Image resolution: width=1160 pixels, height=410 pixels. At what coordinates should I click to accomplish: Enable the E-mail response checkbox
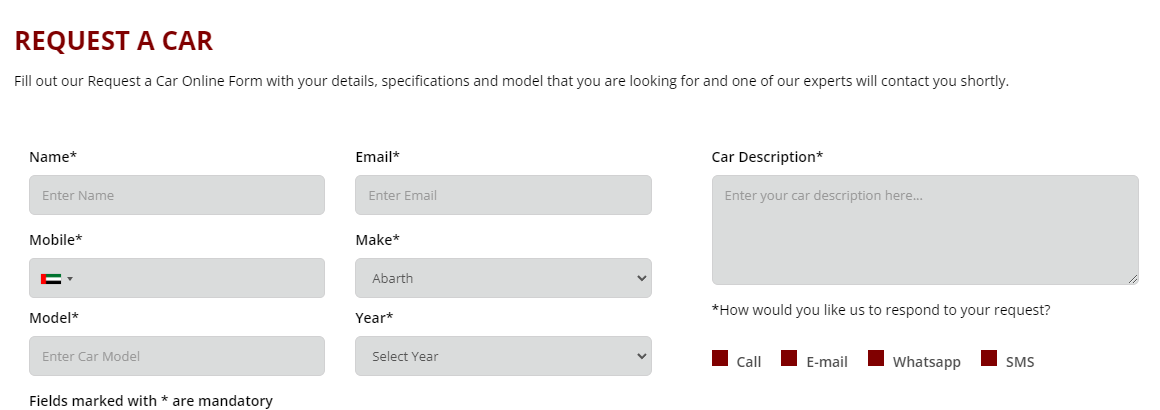point(789,358)
